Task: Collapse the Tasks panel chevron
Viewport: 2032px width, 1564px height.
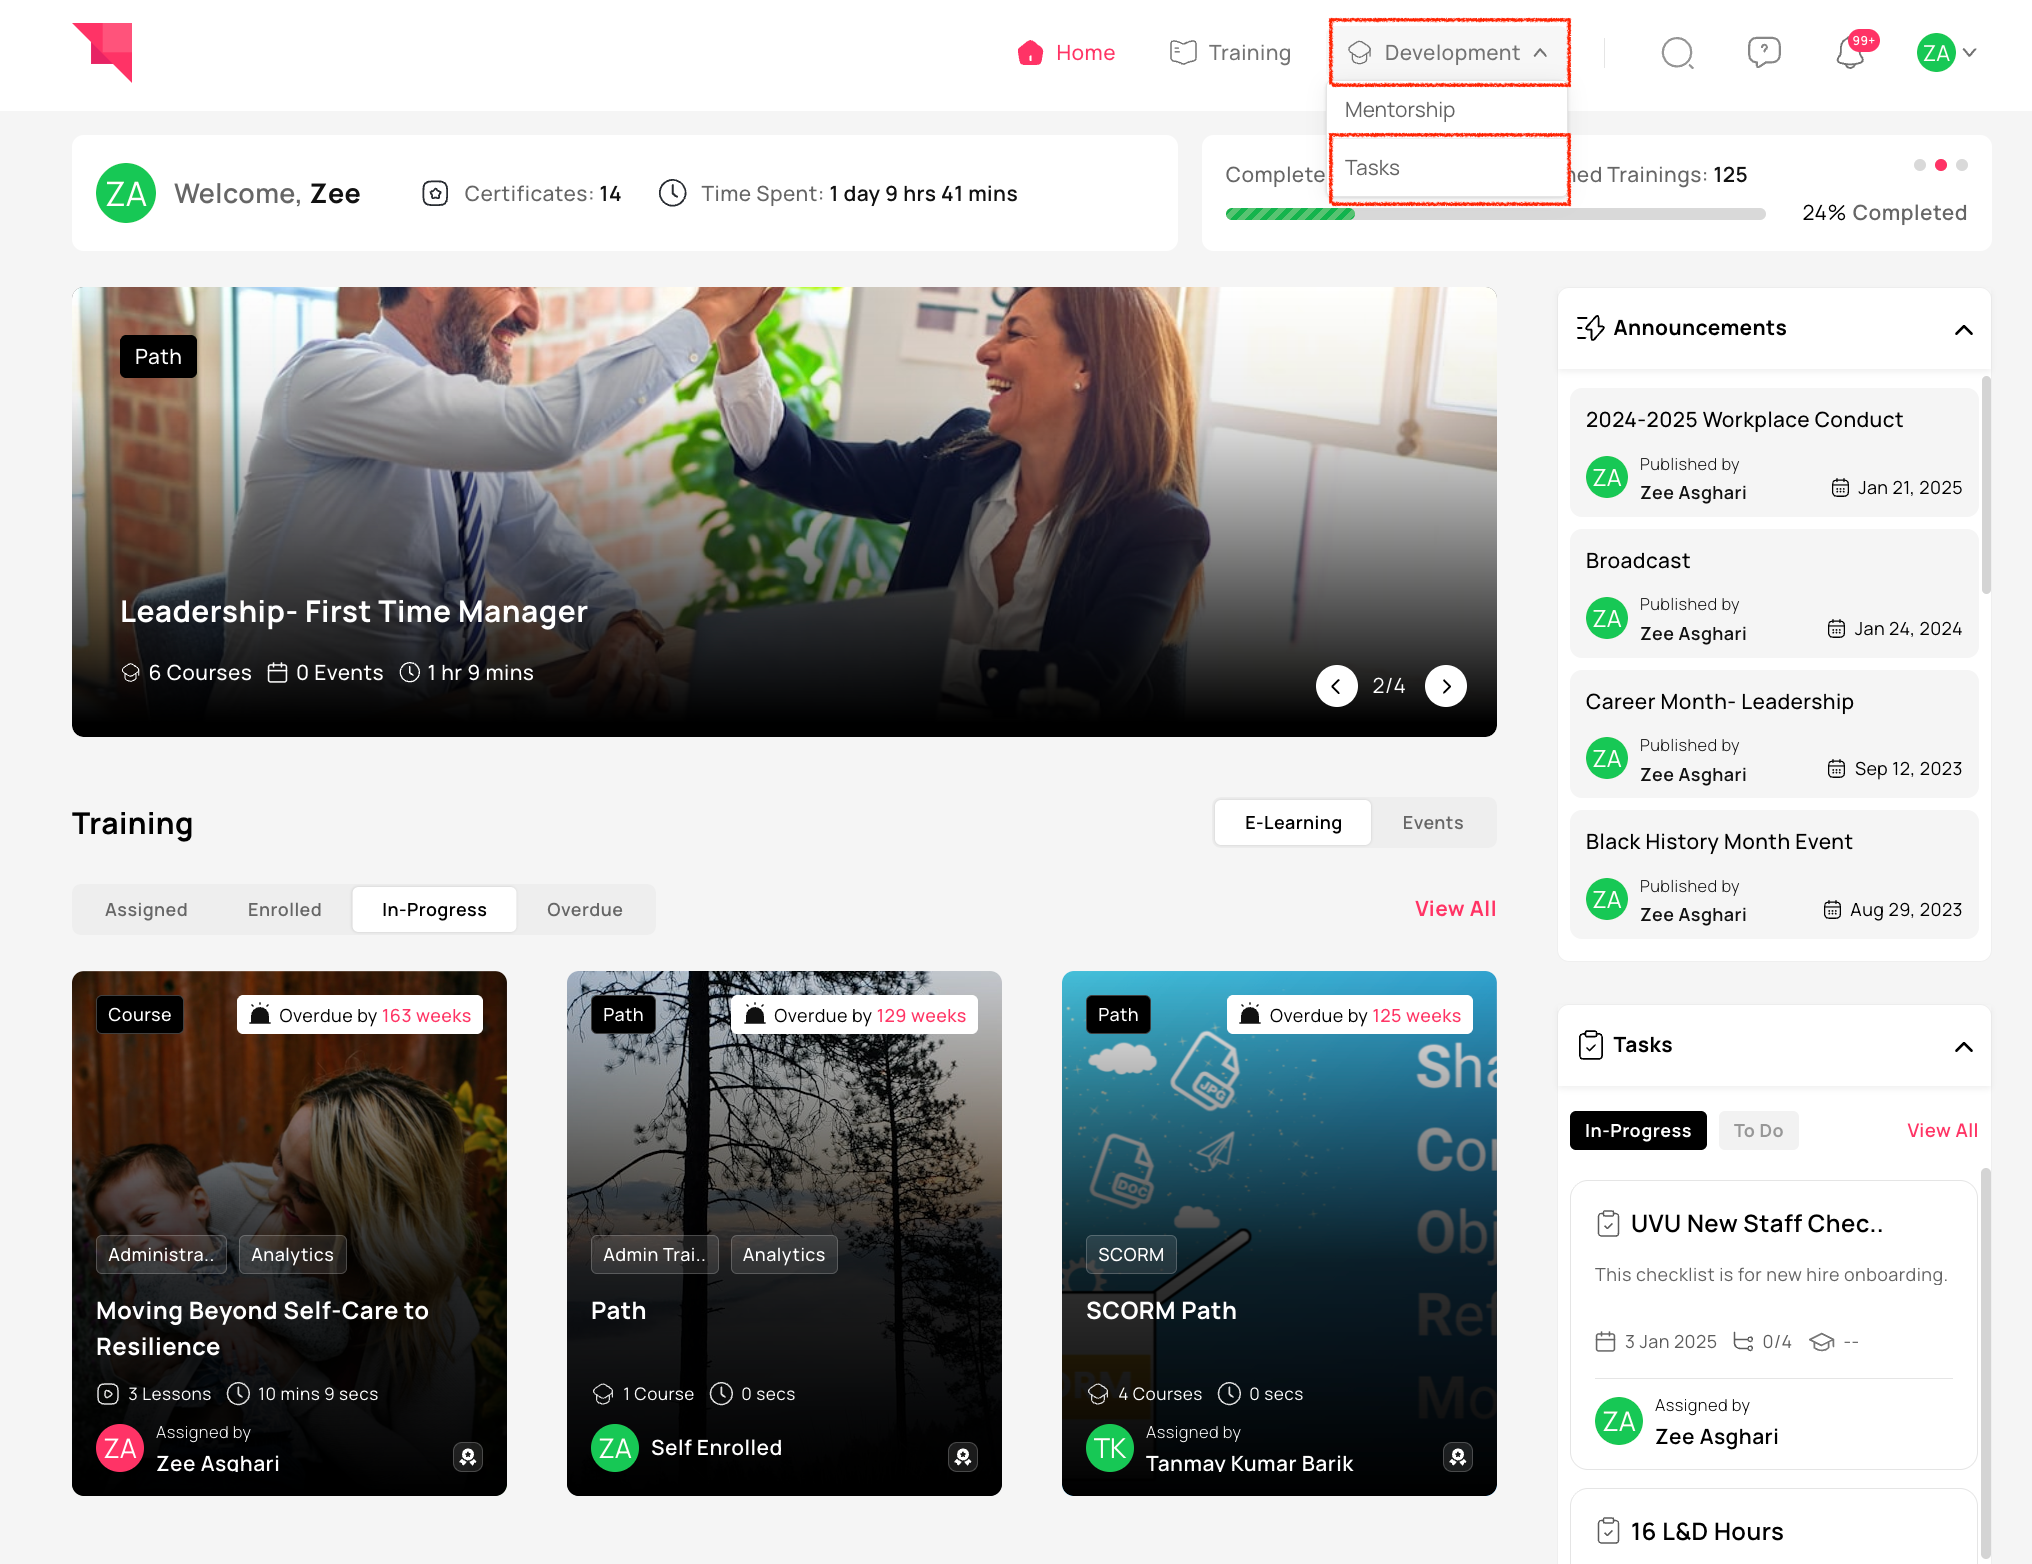Action: (x=1963, y=1046)
